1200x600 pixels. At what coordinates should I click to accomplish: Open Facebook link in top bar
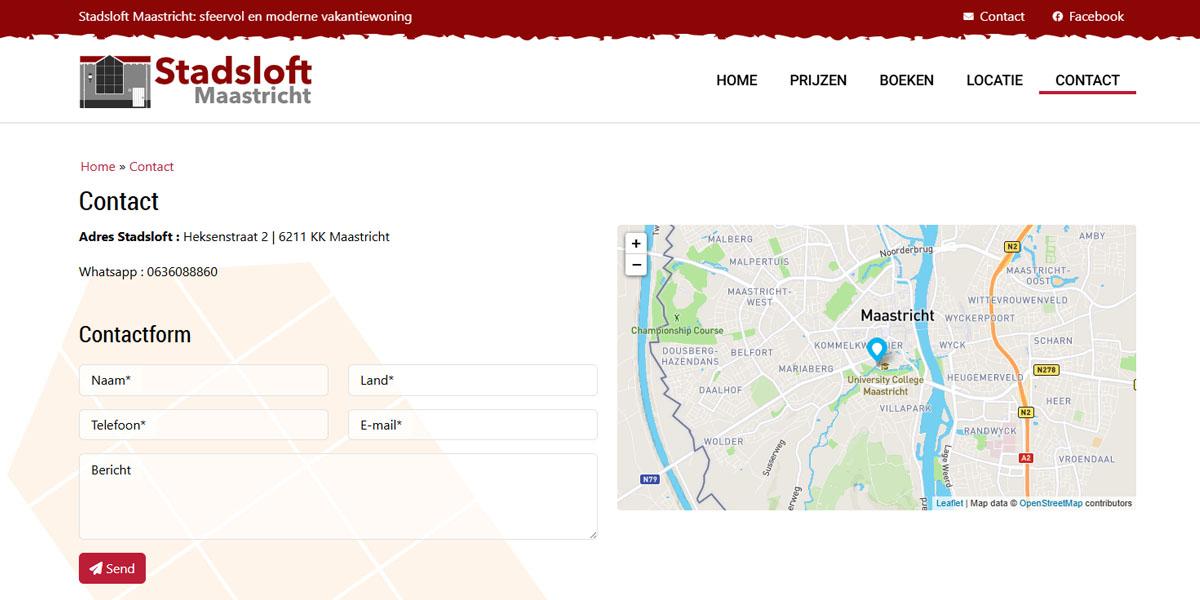[1088, 16]
